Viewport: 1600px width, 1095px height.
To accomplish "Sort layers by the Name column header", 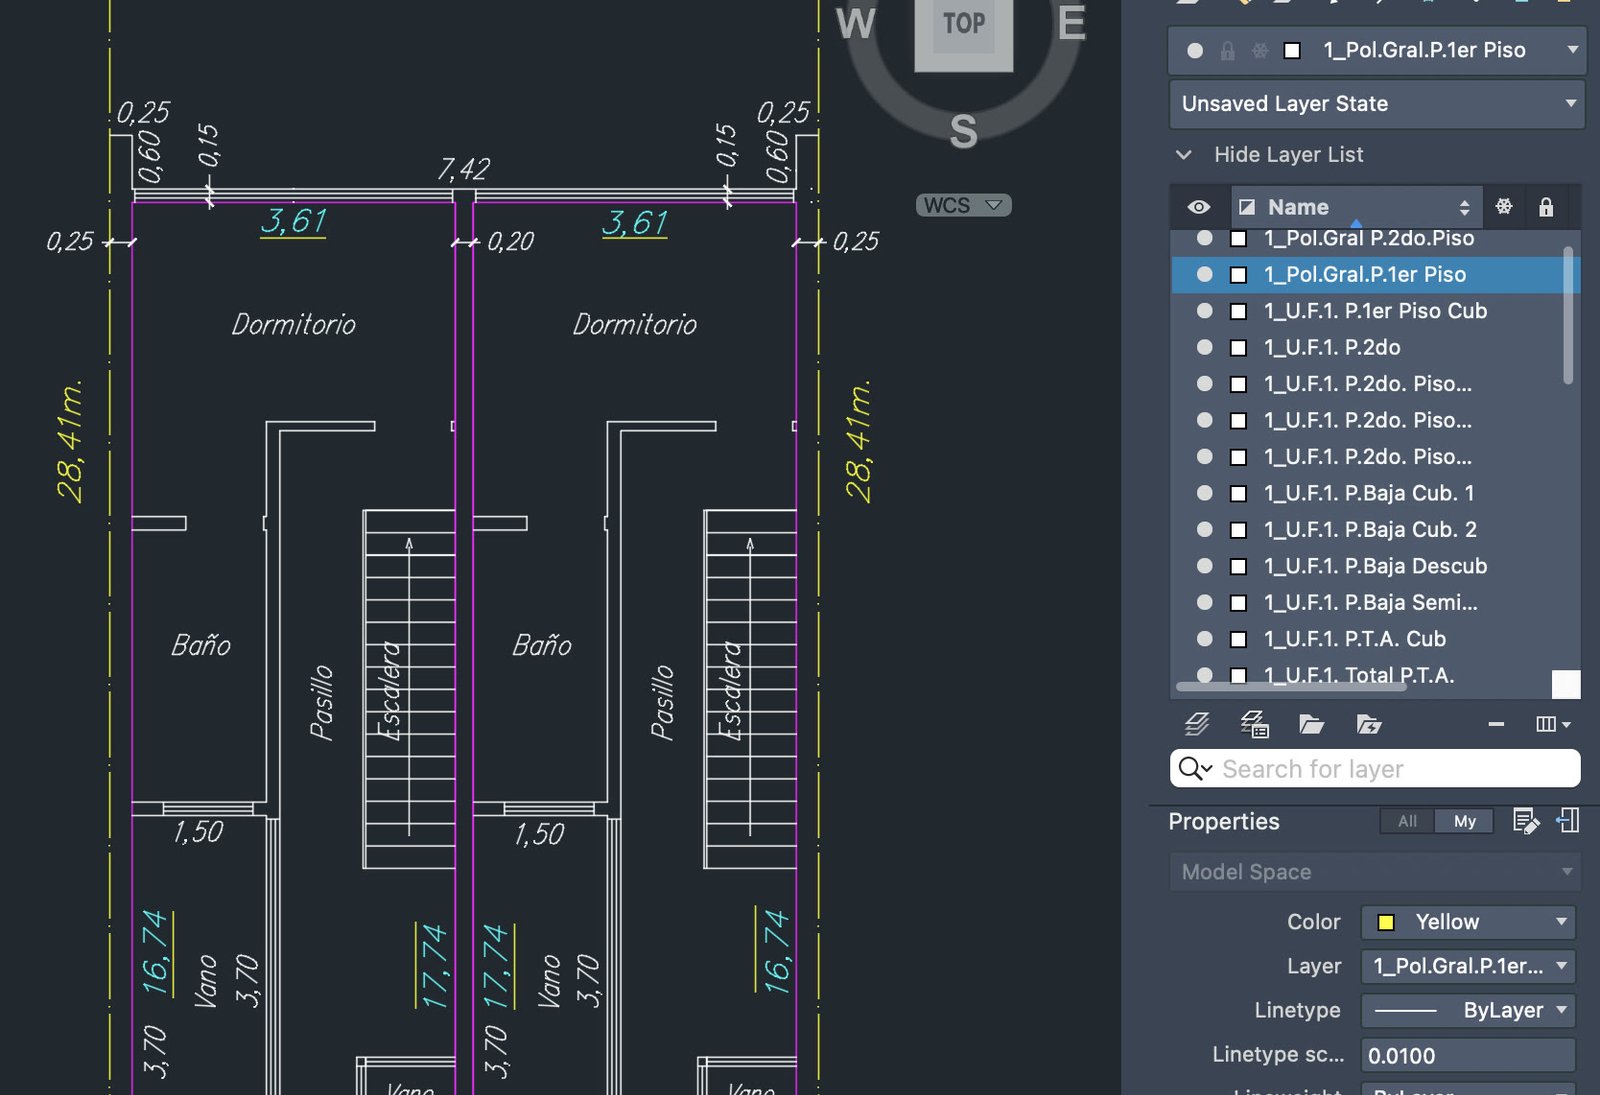I will coord(1355,207).
